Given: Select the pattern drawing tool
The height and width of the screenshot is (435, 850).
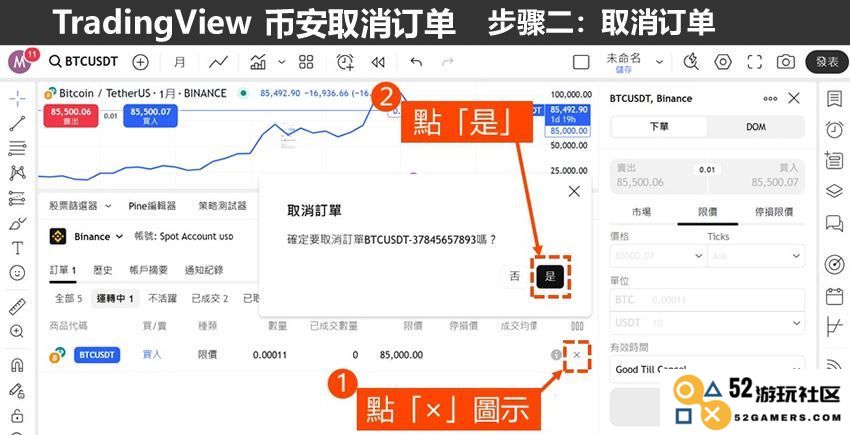Looking at the screenshot, I should [x=17, y=173].
